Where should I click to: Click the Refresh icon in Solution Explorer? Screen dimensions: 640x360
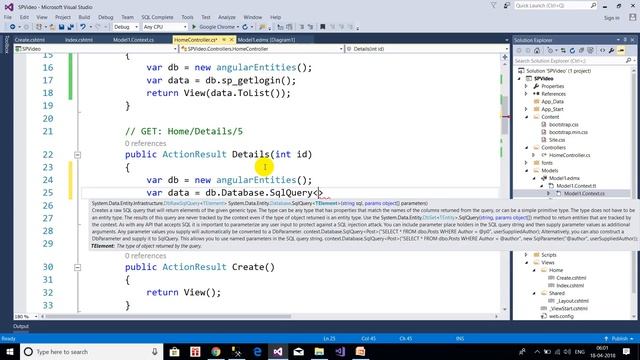coord(572,51)
